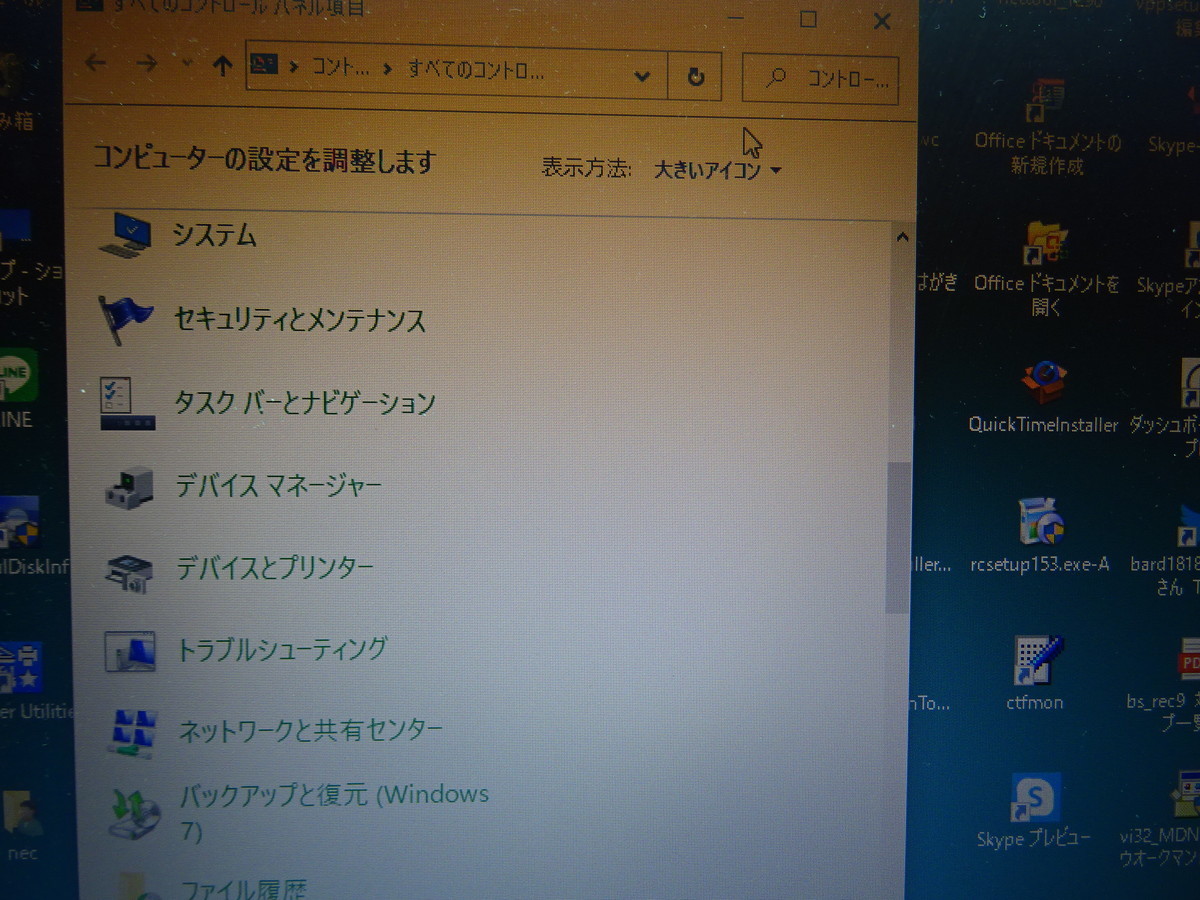The width and height of the screenshot is (1200, 900).
Task: Click すべてのコントロ... breadcrumb segment
Action: click(x=476, y=71)
